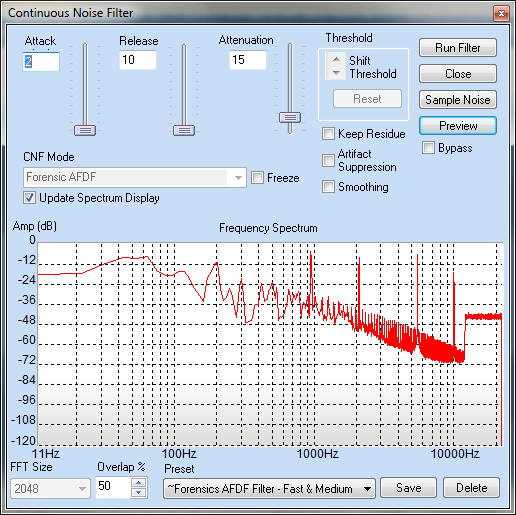516x515 pixels.
Task: Toggle Keep Residue checkbox
Action: (328, 134)
